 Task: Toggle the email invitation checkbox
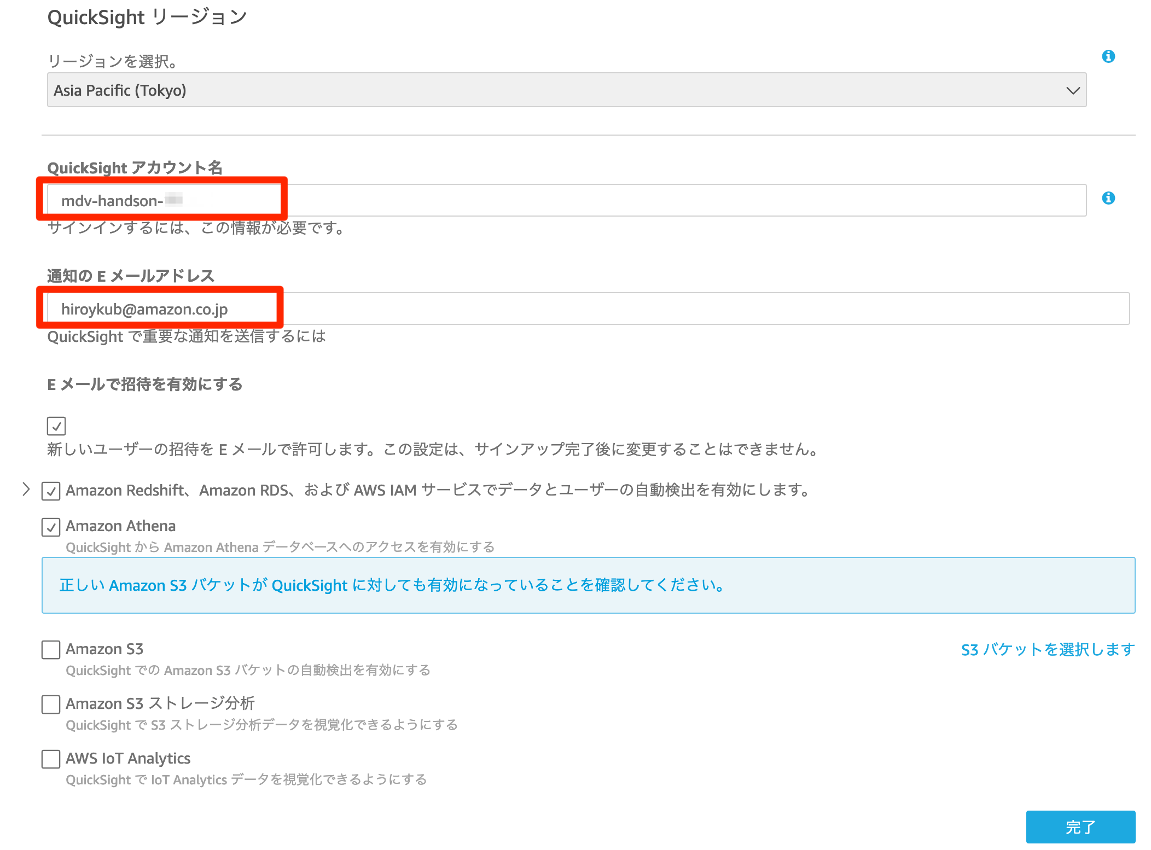click(x=57, y=426)
